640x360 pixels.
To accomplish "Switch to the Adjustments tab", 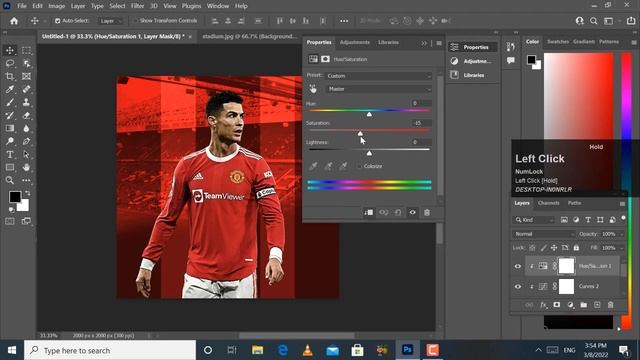I will click(355, 42).
